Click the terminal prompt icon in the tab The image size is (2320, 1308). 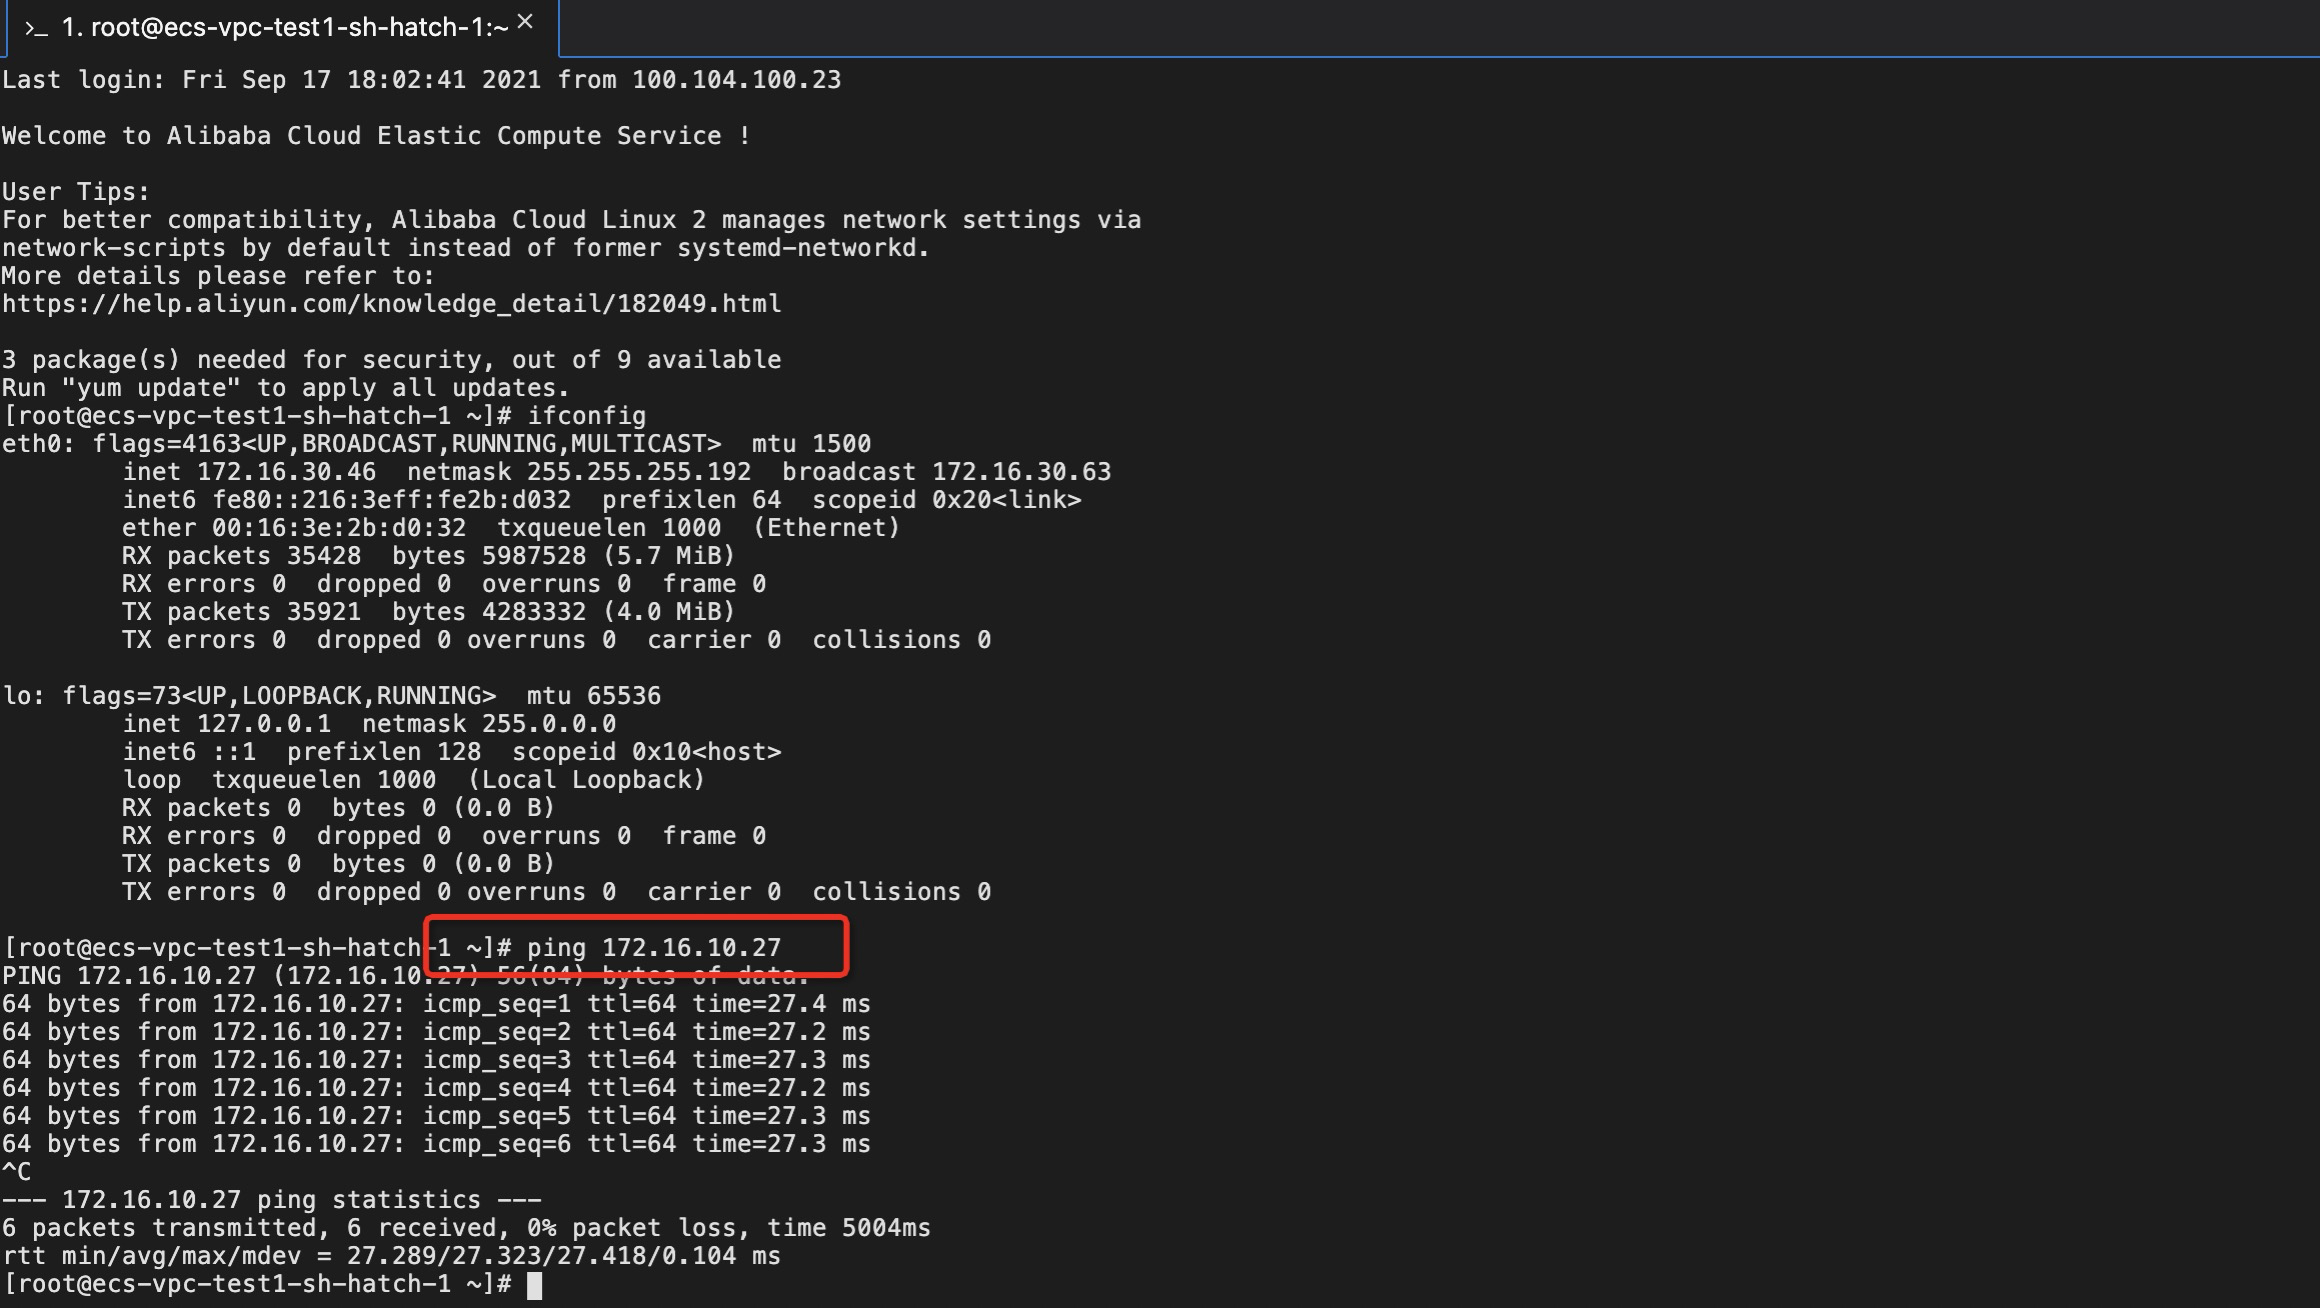click(36, 29)
